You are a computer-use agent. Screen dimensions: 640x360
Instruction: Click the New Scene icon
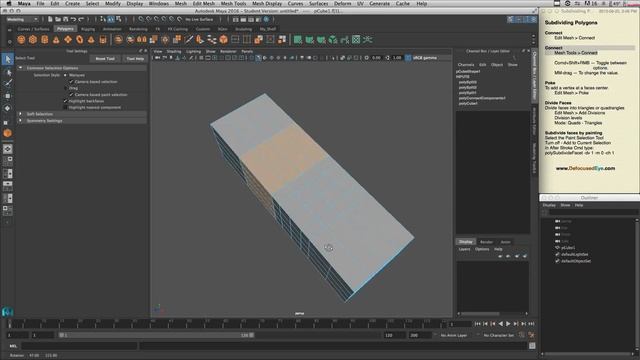coord(50,19)
